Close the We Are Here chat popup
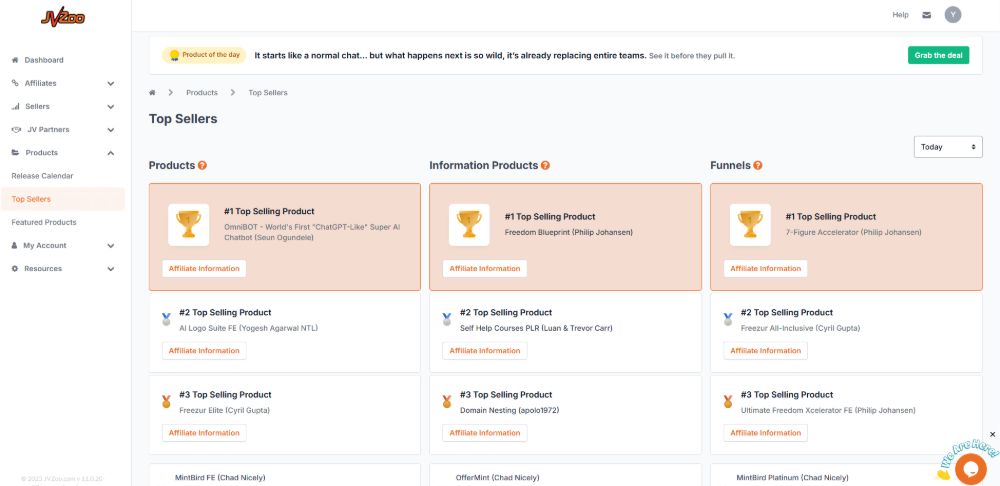 [992, 434]
